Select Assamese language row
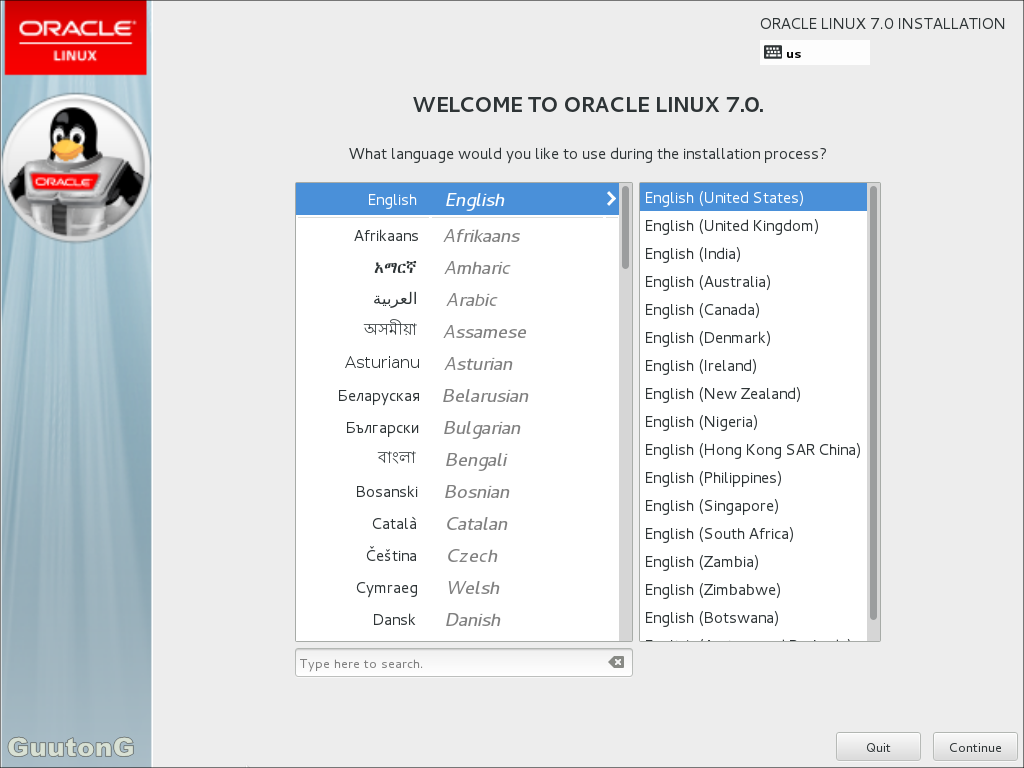Screen dimensions: 1024x768 457,331
